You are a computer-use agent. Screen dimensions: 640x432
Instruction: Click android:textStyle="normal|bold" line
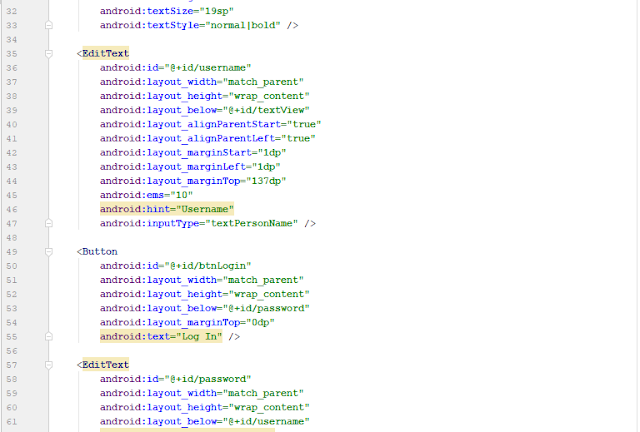pyautogui.click(x=199, y=25)
